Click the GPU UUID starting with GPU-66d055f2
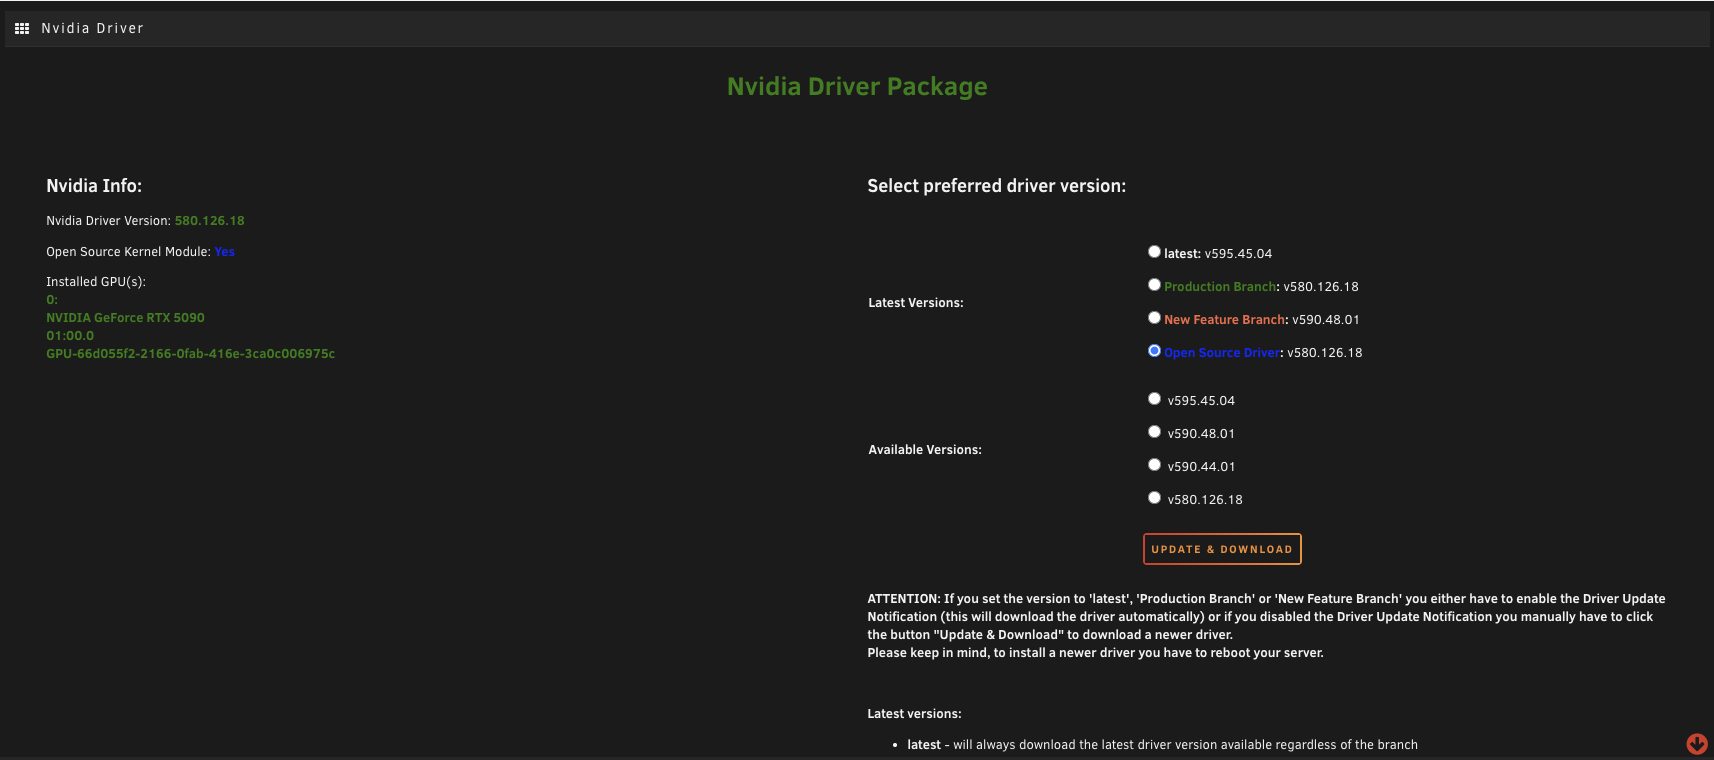The image size is (1714, 760). [x=190, y=354]
